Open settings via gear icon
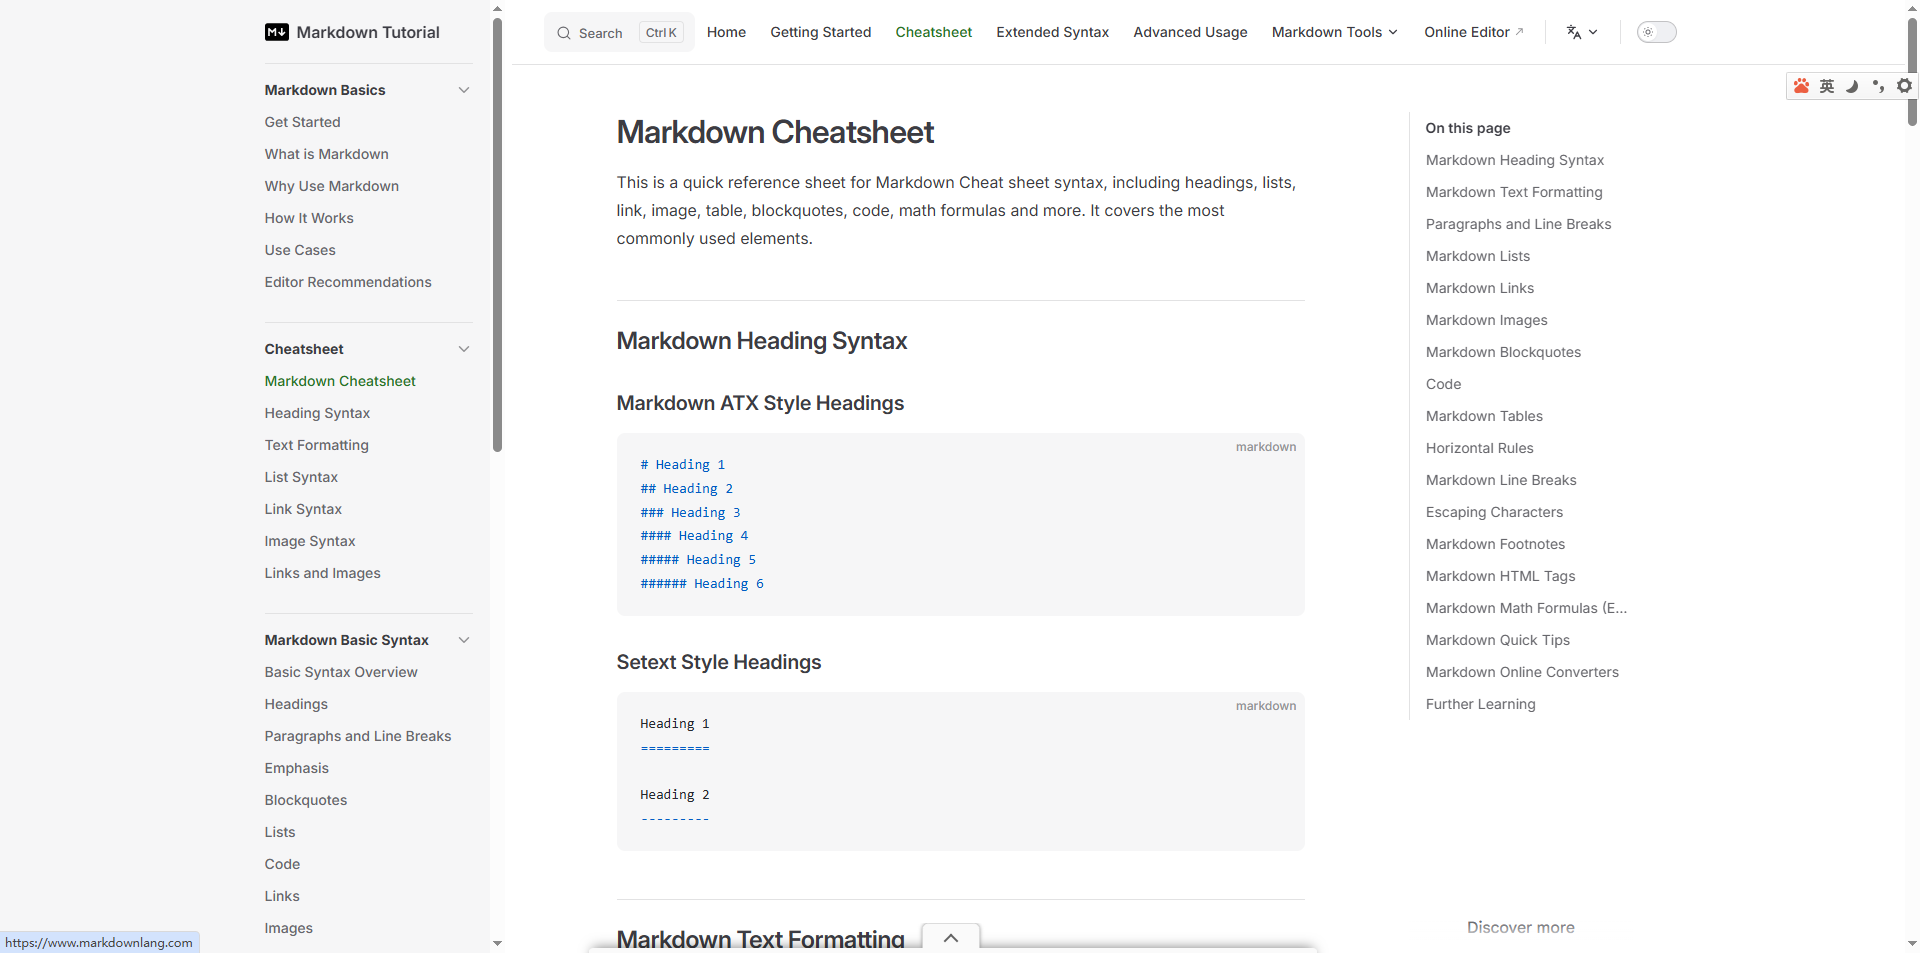This screenshot has width=1920, height=953. [x=1905, y=86]
